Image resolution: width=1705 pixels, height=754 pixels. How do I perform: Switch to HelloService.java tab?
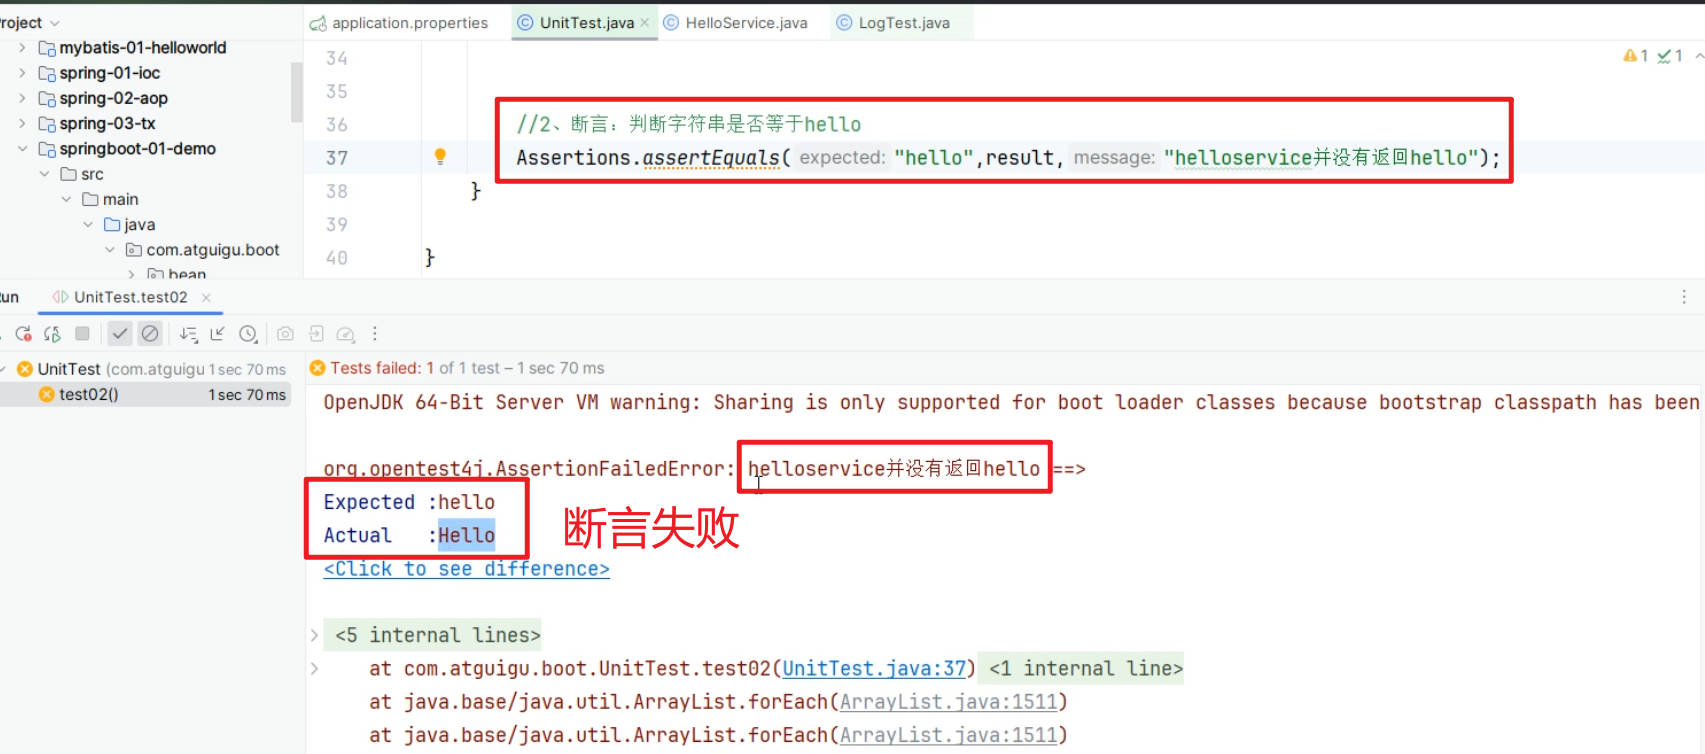pos(735,23)
